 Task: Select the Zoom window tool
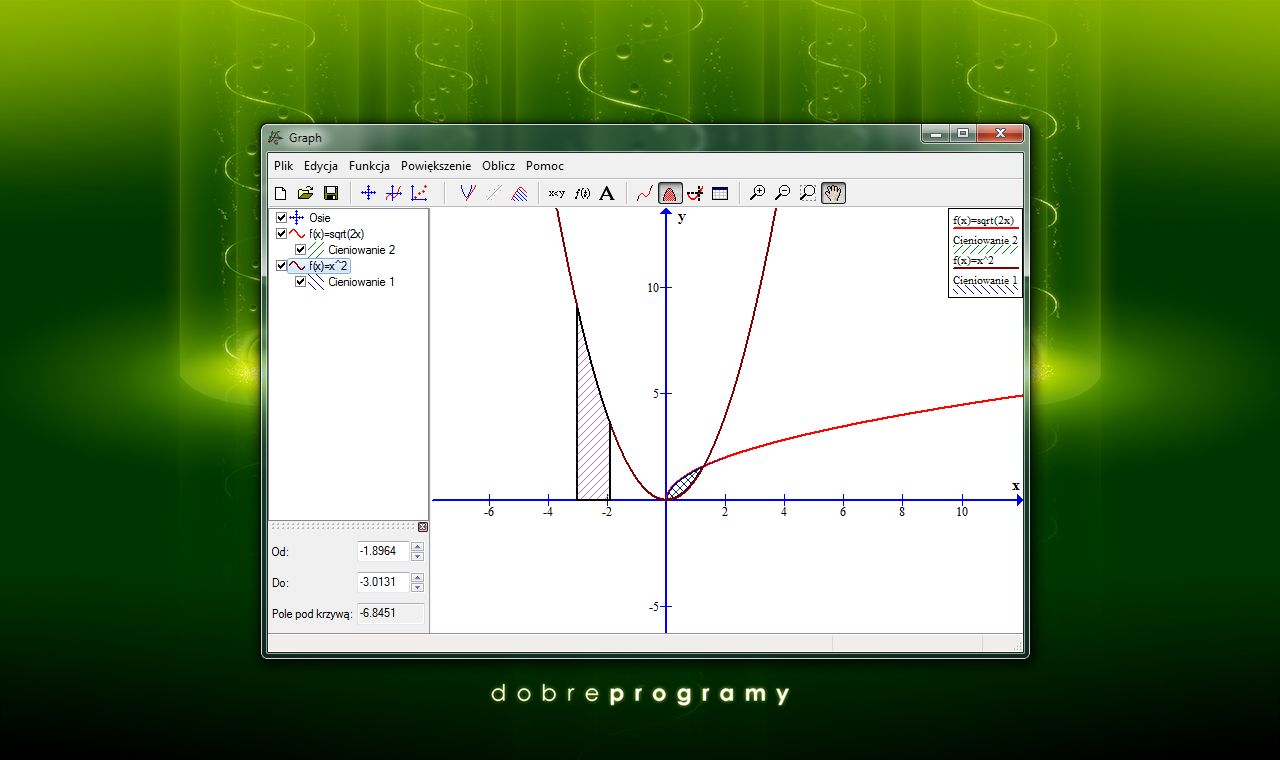click(808, 193)
